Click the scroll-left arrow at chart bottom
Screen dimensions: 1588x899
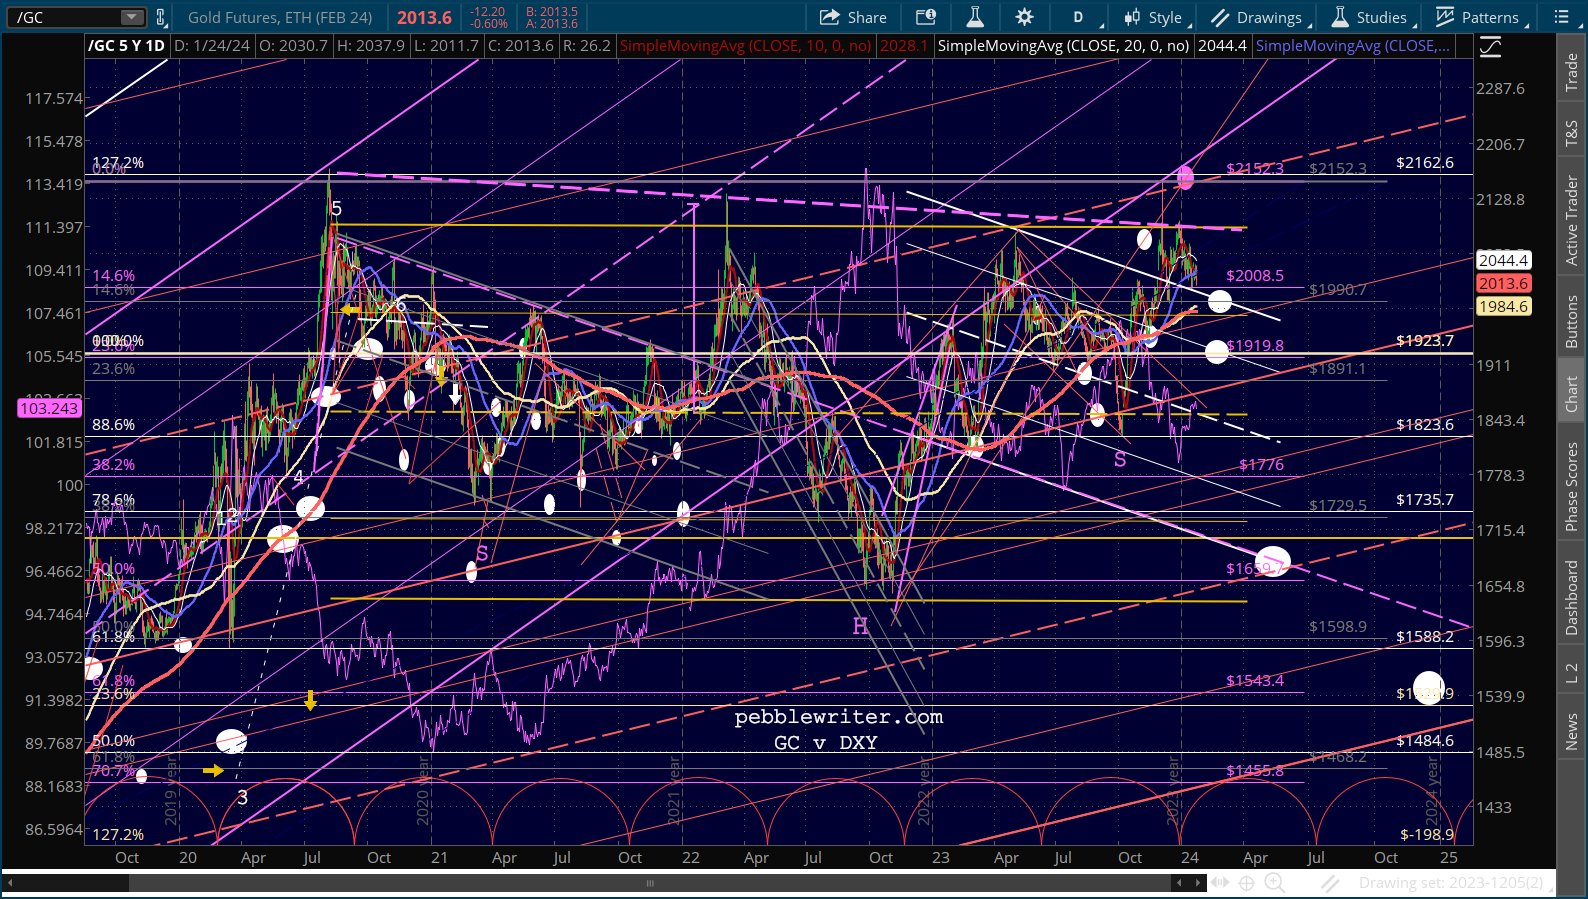point(1180,883)
